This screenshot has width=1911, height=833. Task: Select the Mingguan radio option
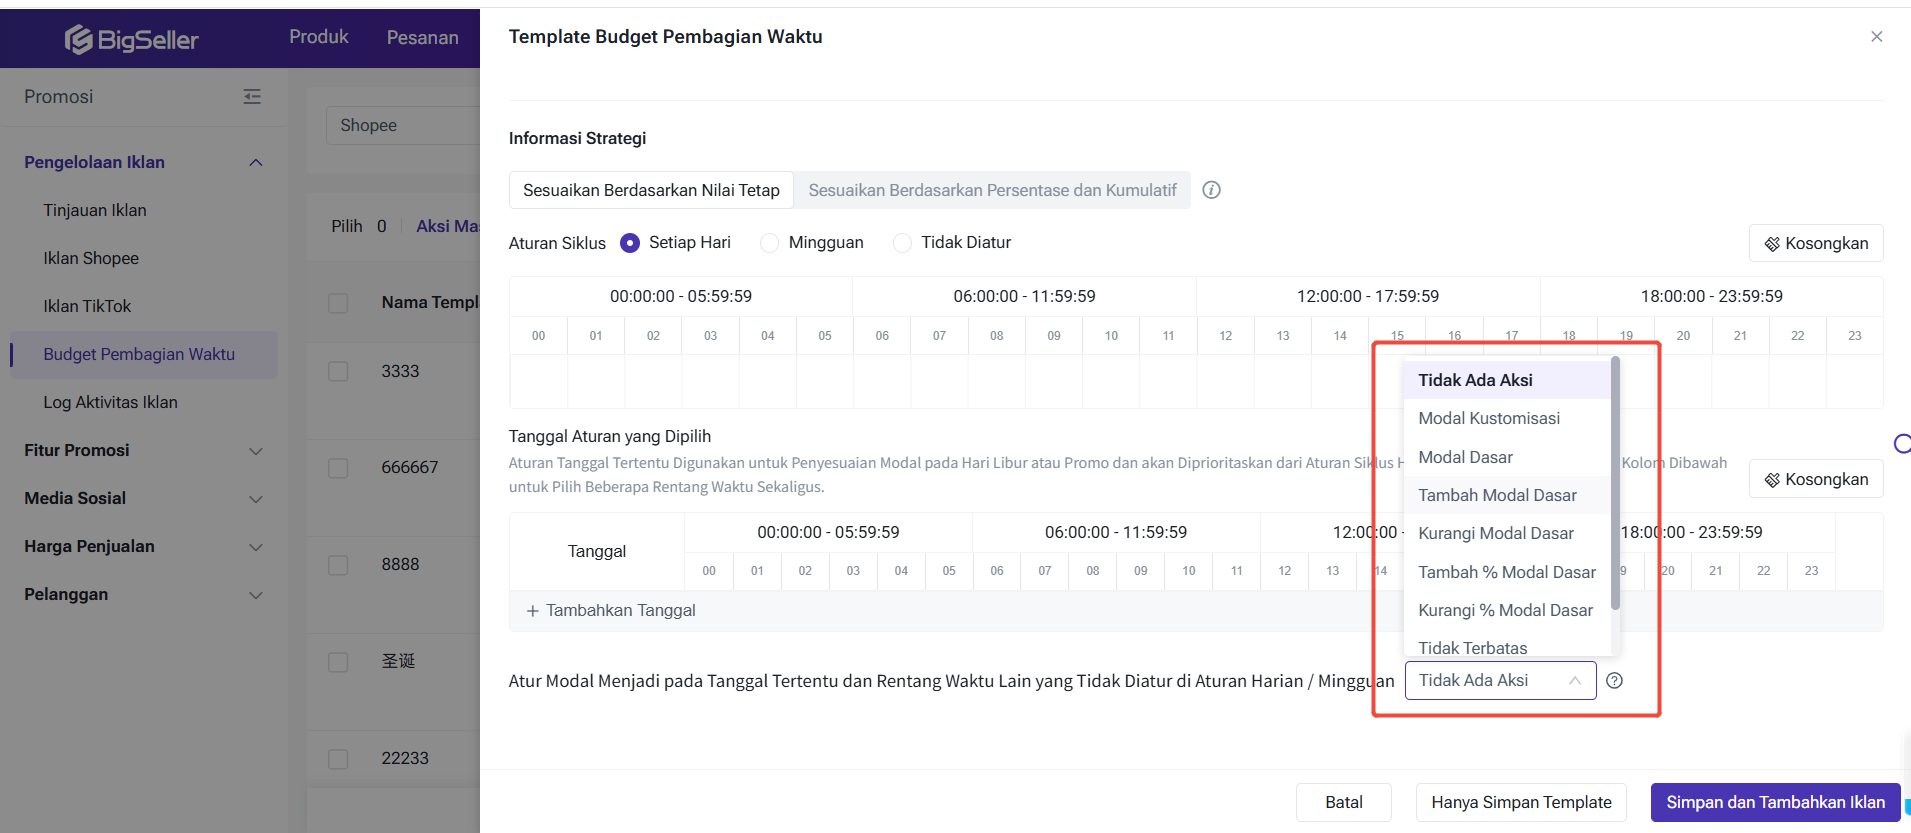(769, 243)
